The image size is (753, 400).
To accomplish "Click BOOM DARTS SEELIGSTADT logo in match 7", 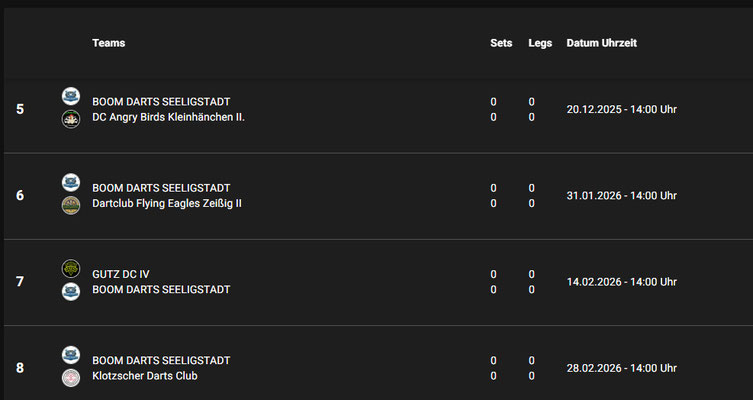I will coord(71,291).
